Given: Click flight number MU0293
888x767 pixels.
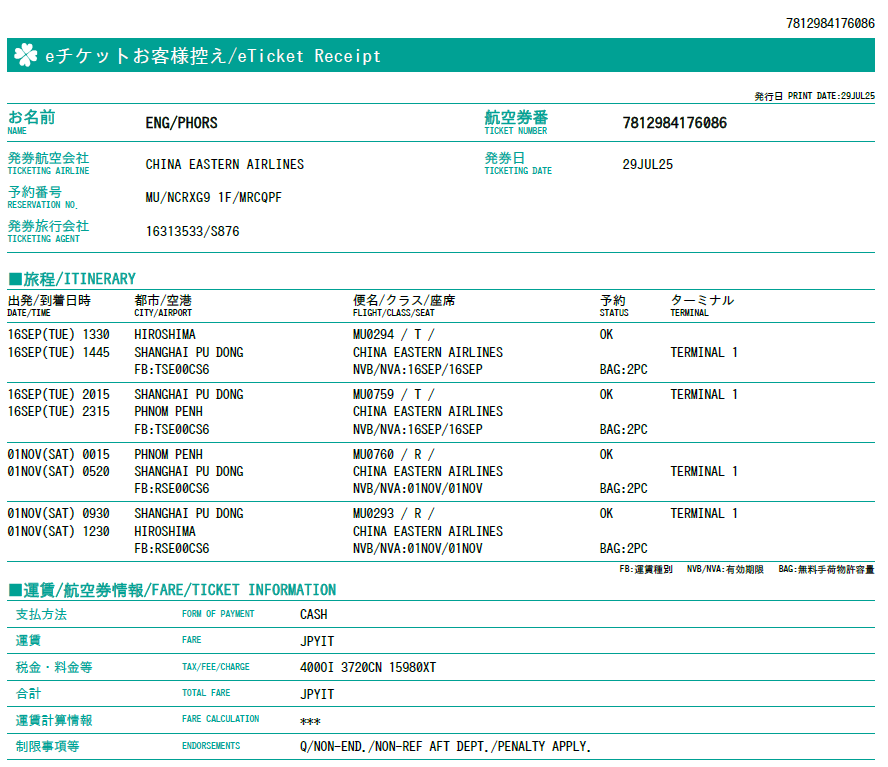Looking at the screenshot, I should [376, 513].
